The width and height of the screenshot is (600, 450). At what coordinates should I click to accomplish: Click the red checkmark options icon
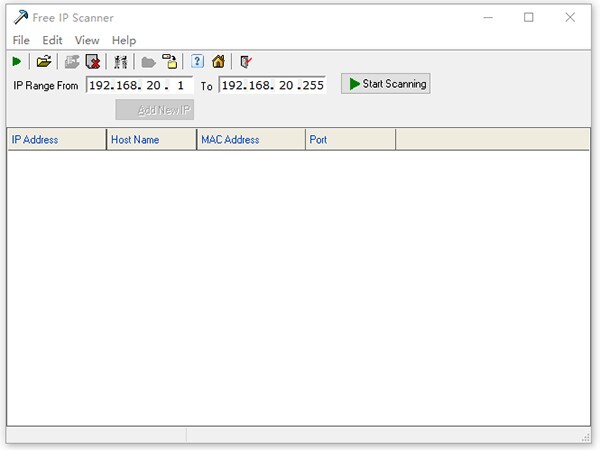click(x=245, y=62)
